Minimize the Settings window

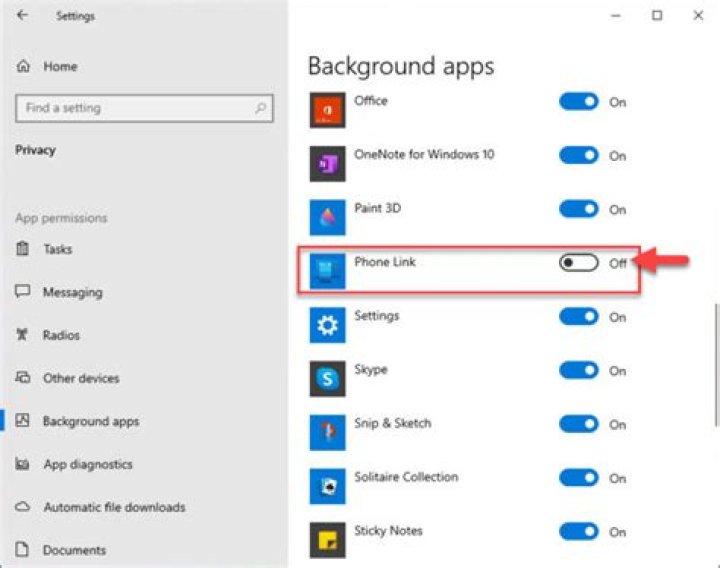click(x=616, y=16)
